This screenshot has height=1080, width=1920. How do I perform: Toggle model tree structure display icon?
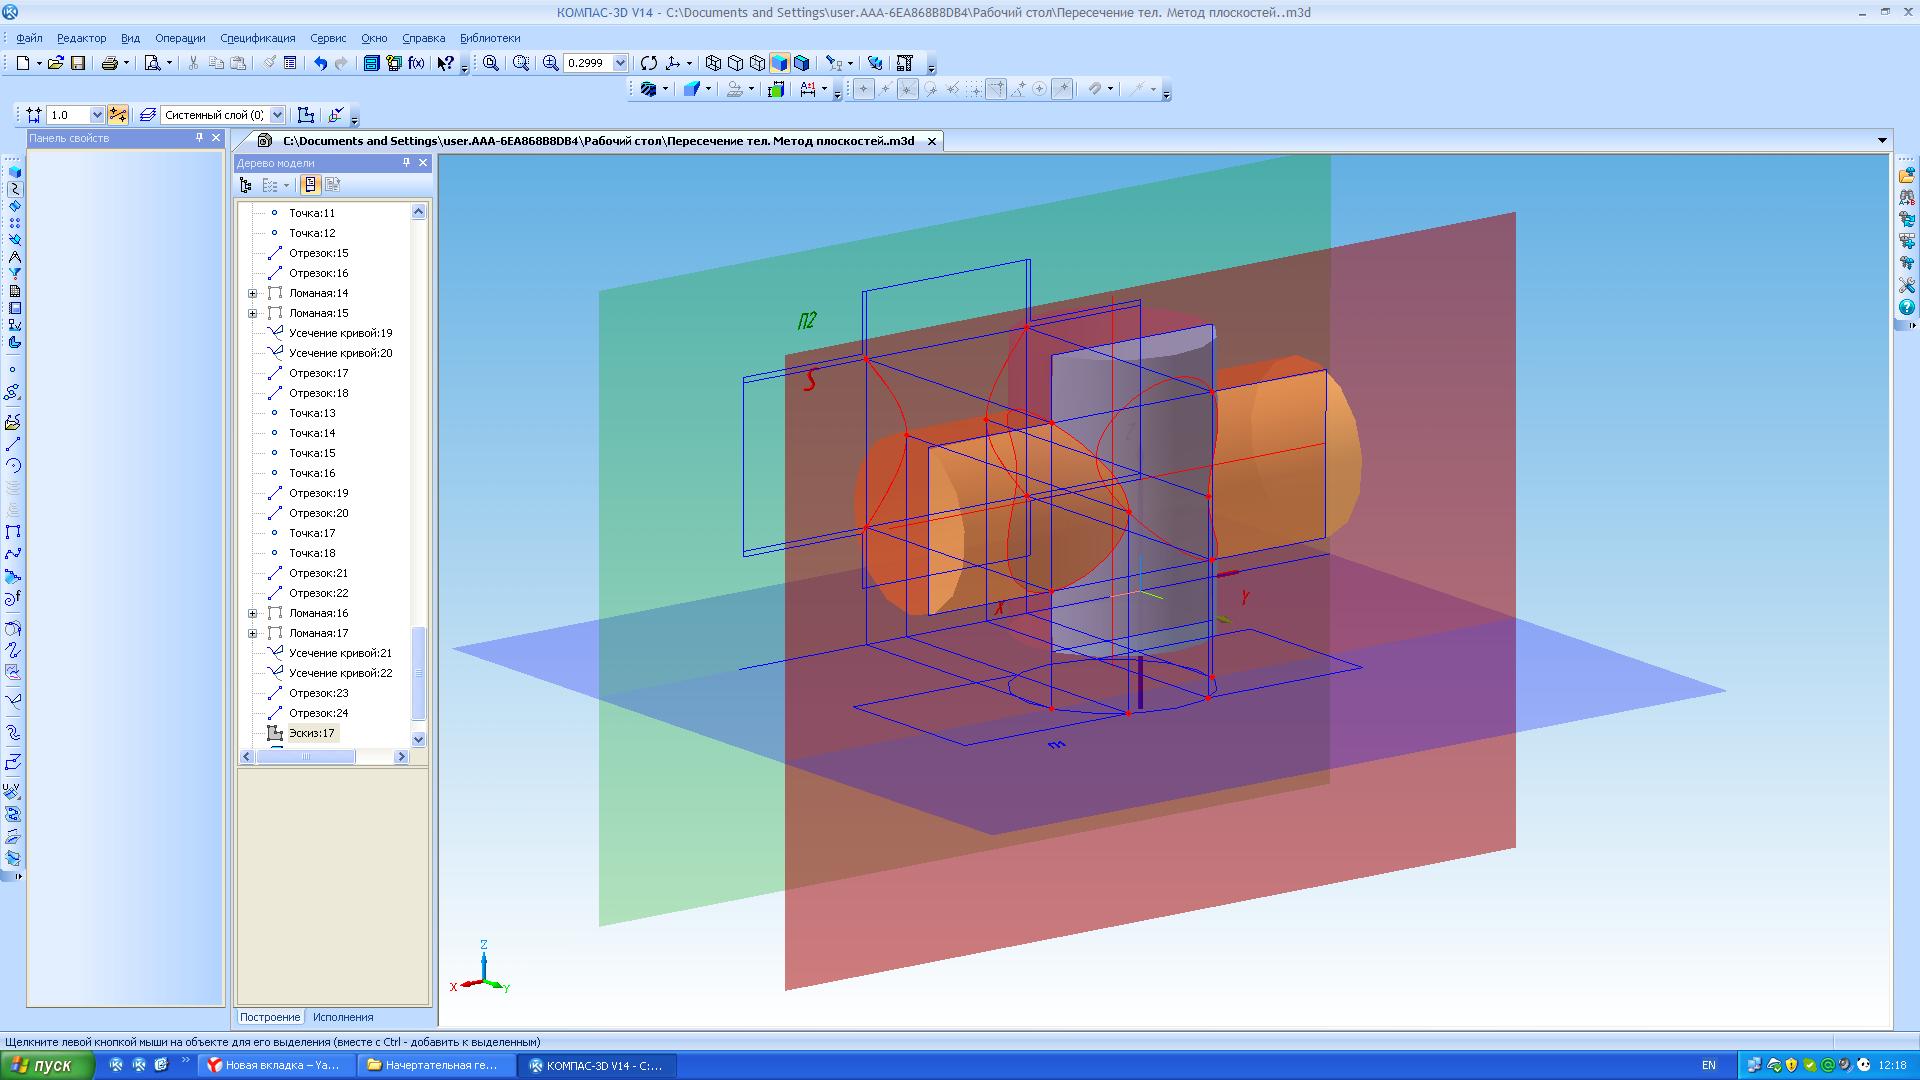pos(246,185)
